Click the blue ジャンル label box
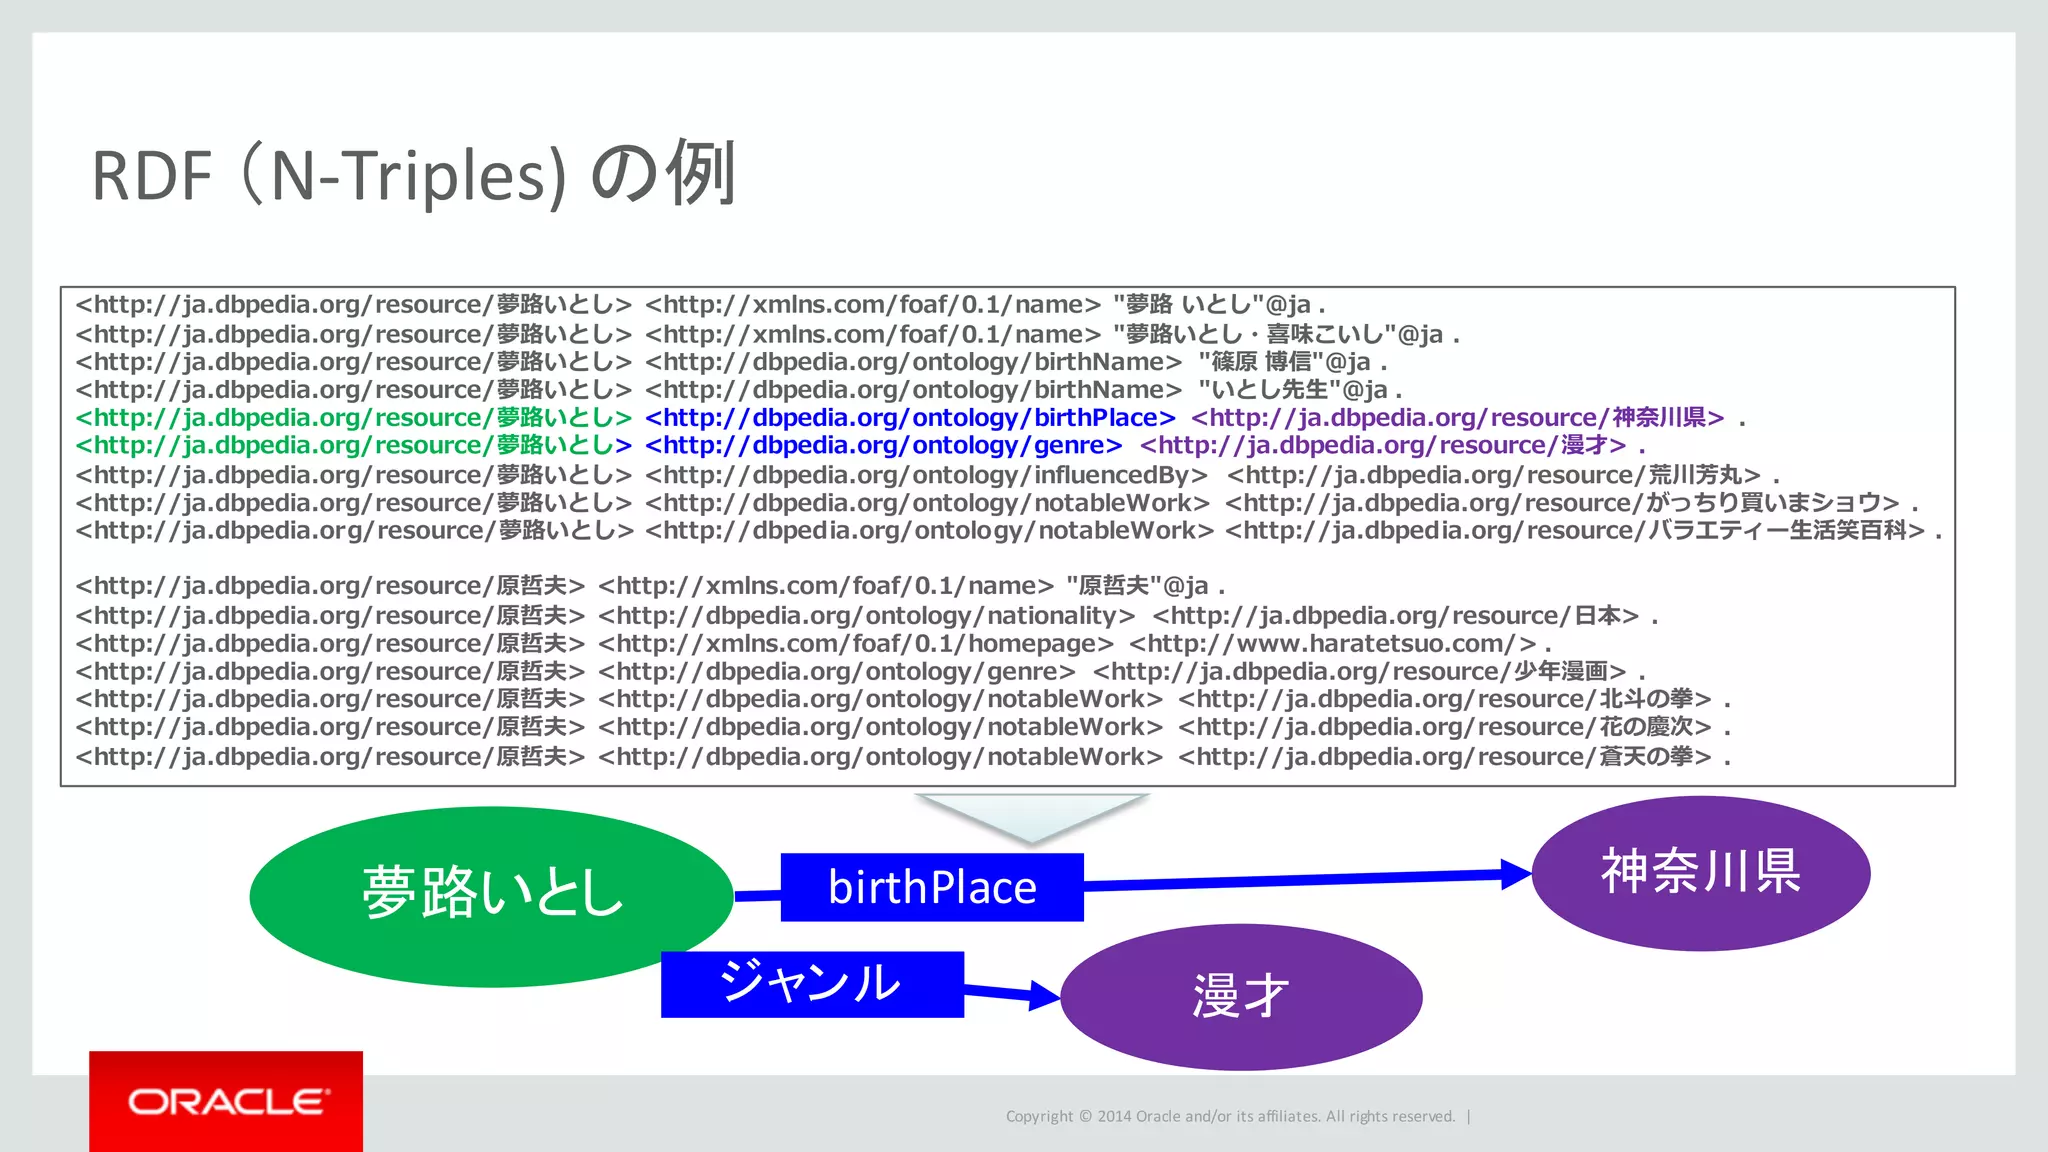The width and height of the screenshot is (2048, 1152). (811, 984)
